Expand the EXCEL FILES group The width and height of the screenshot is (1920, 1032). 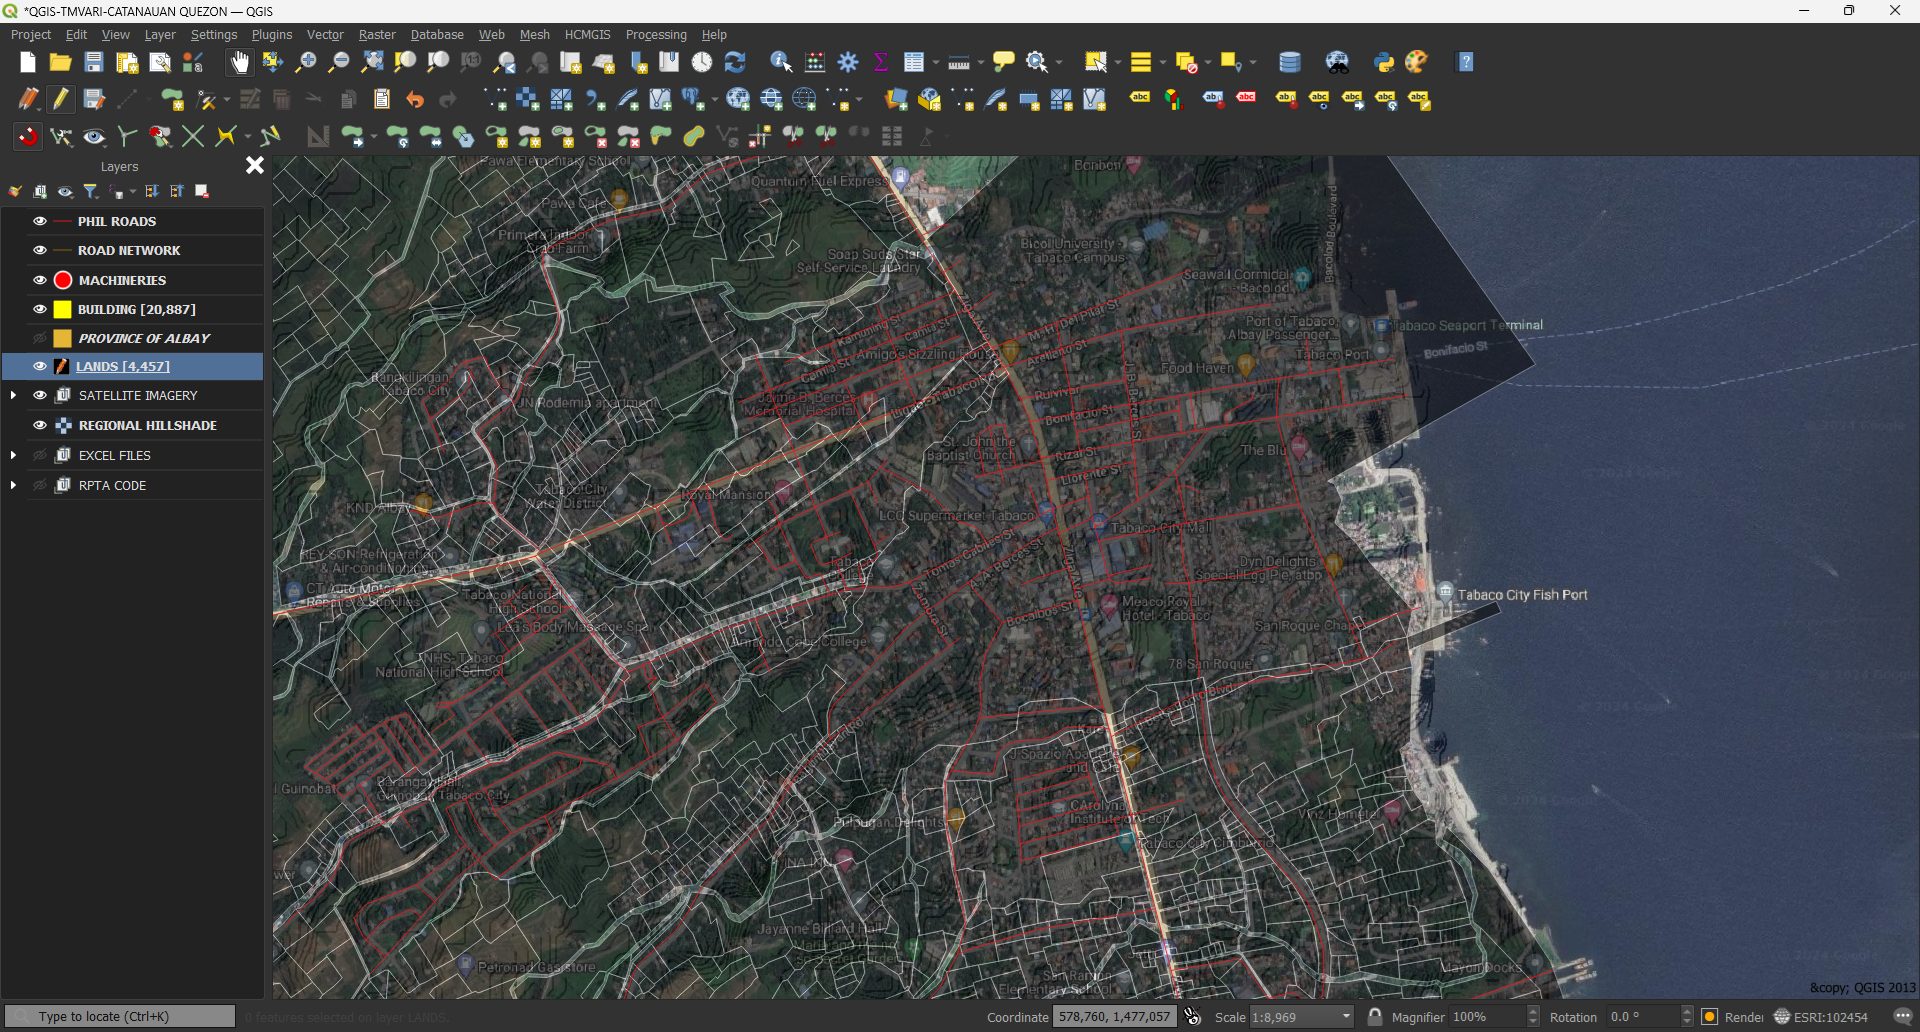(14, 455)
